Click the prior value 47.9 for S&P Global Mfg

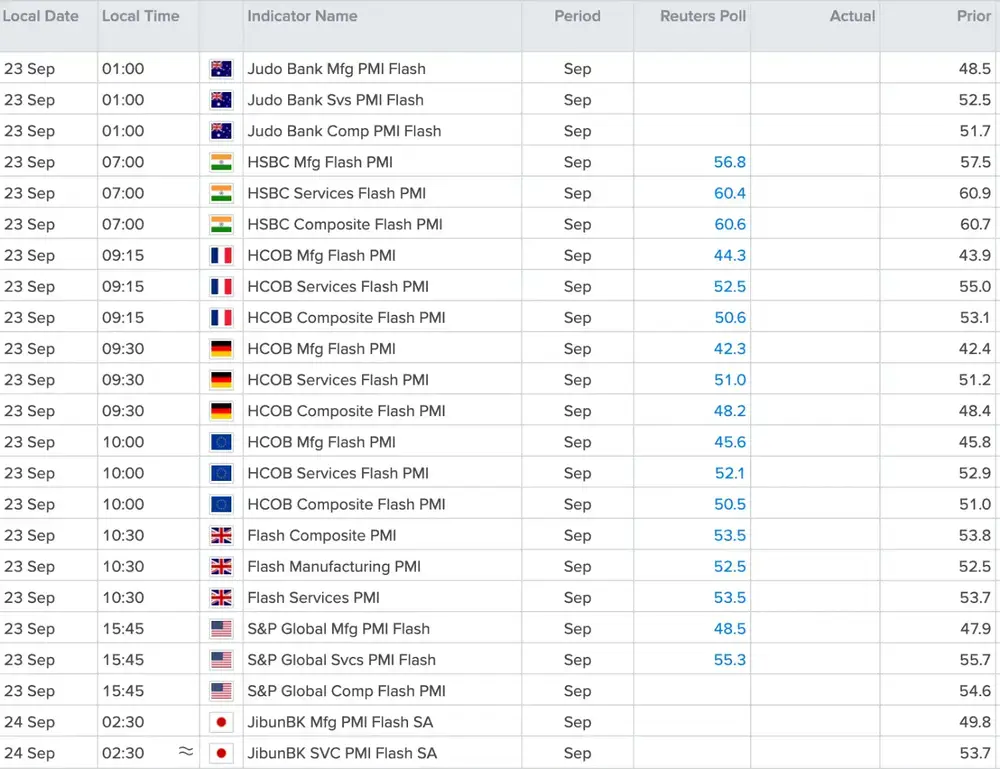975,629
